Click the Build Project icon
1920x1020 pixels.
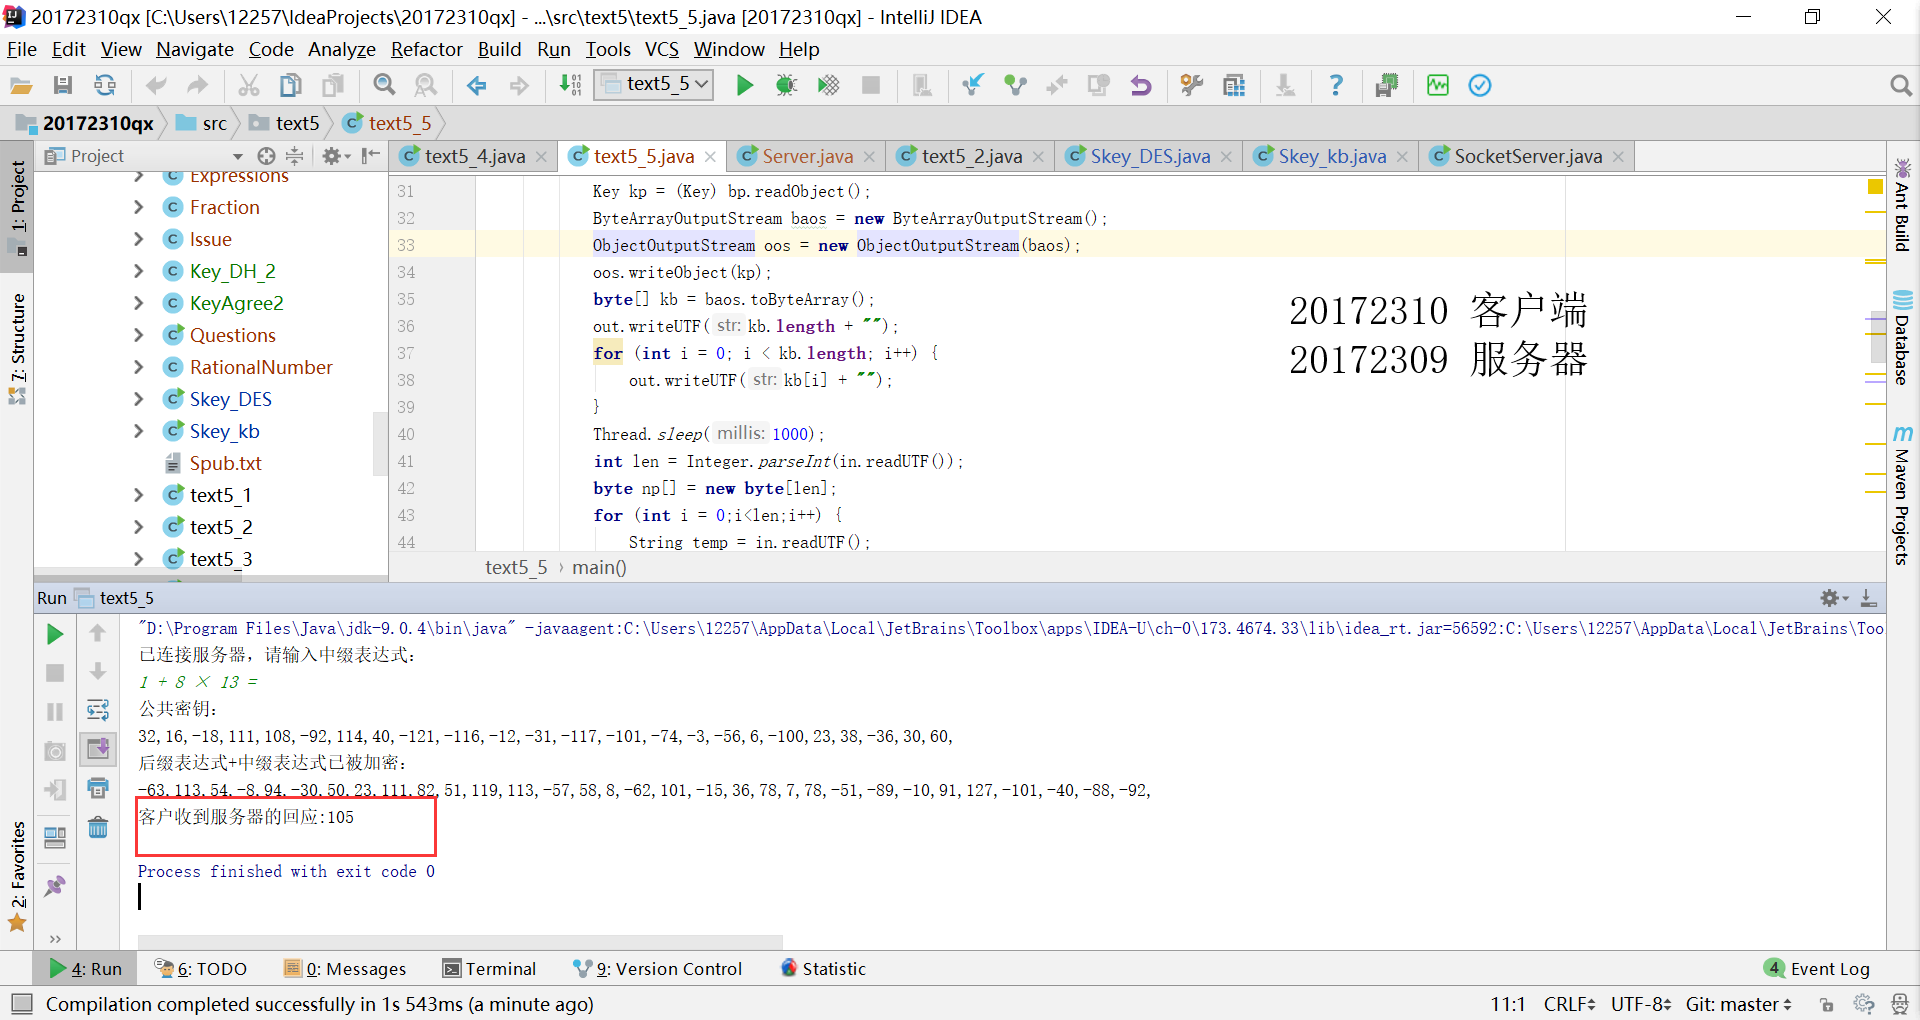[x=570, y=86]
